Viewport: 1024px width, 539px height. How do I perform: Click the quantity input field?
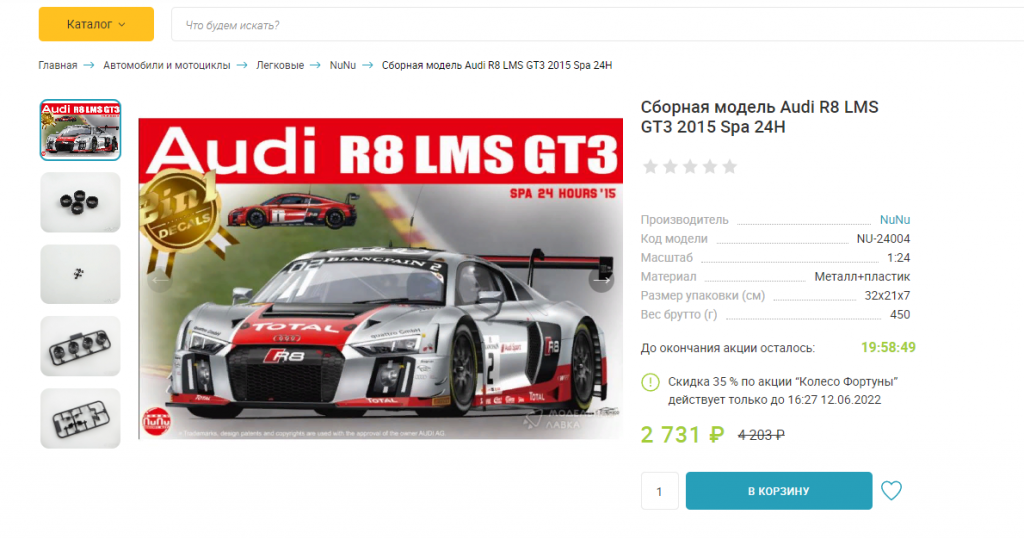(x=660, y=491)
